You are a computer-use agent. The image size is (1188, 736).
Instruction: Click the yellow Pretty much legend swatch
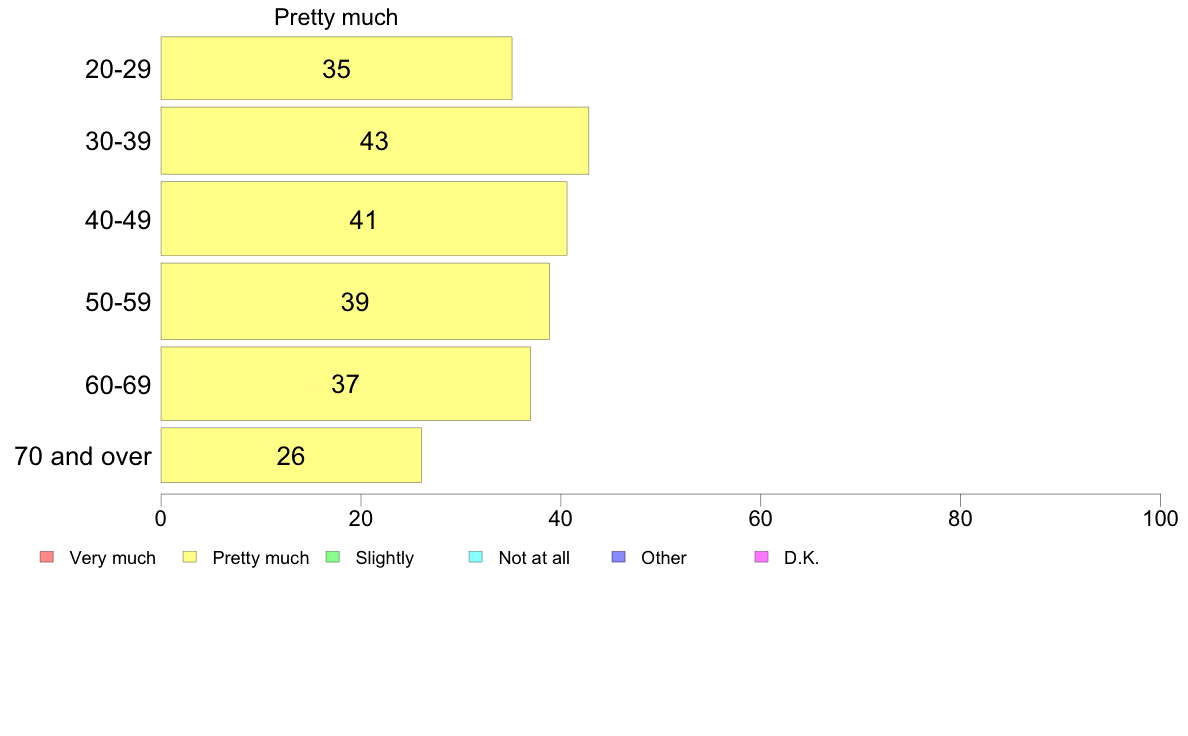(x=189, y=557)
